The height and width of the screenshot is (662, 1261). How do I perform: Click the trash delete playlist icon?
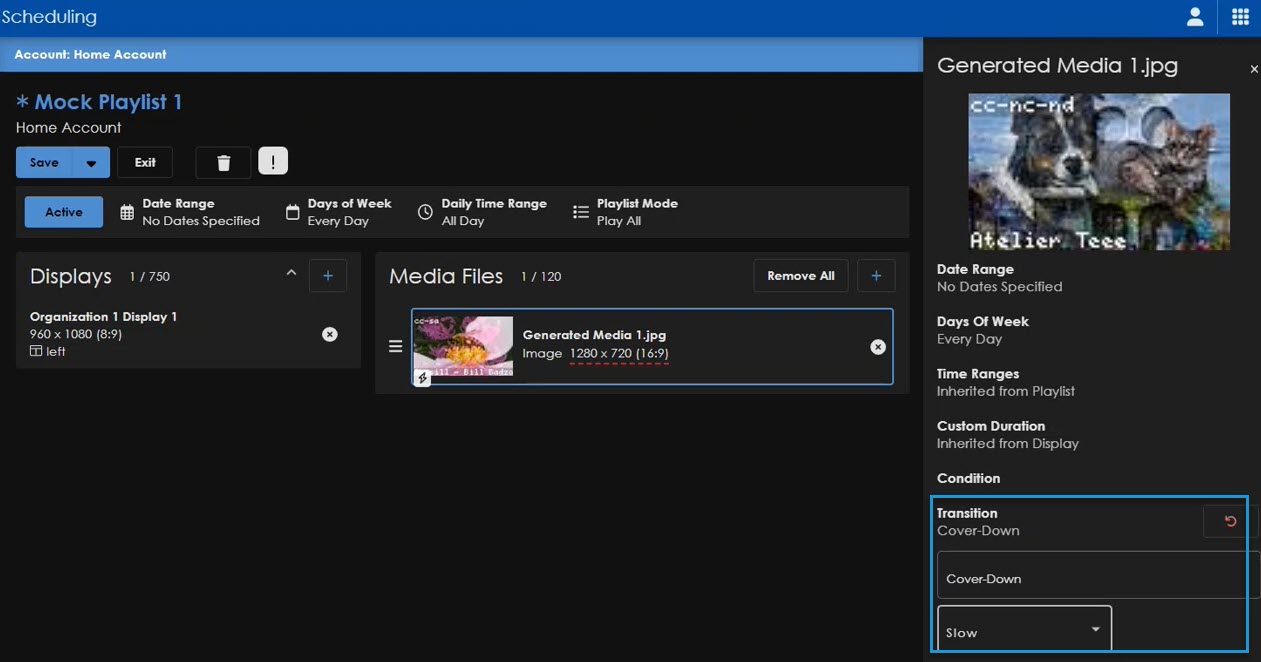[x=223, y=163]
